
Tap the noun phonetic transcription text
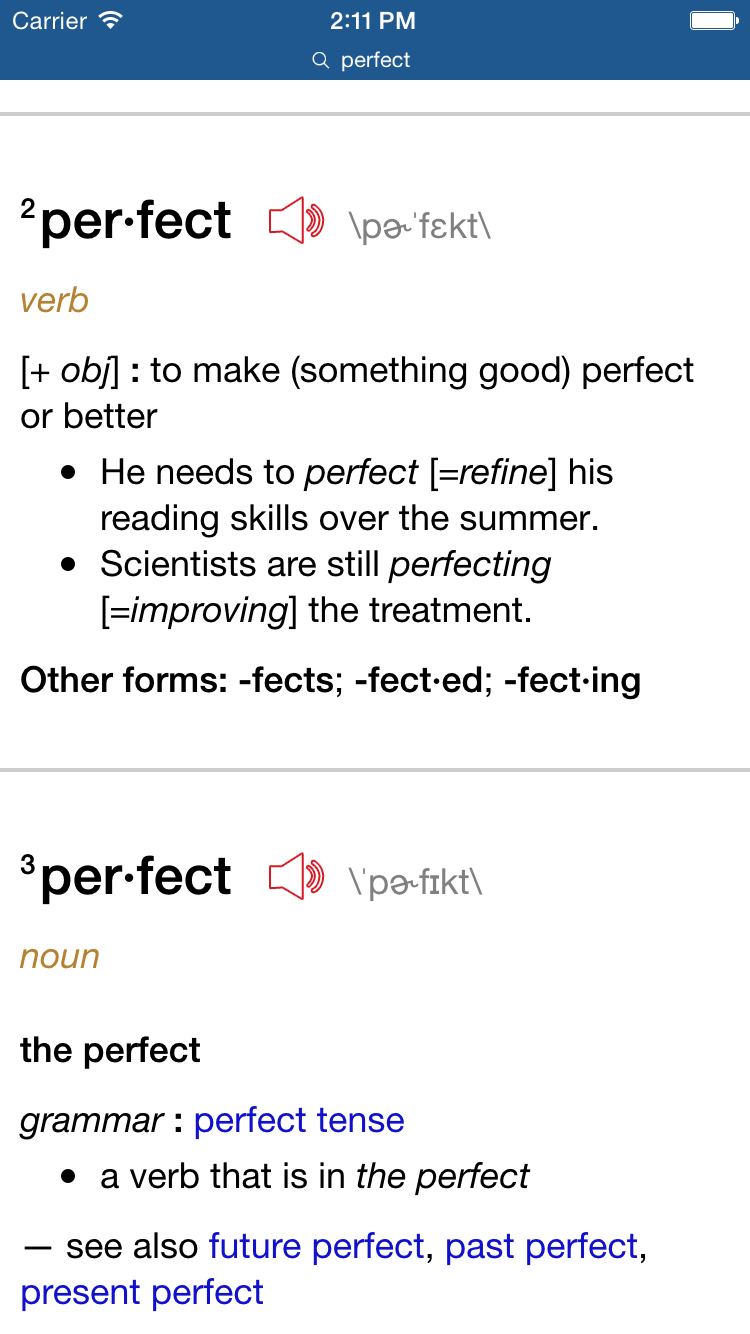pos(415,882)
